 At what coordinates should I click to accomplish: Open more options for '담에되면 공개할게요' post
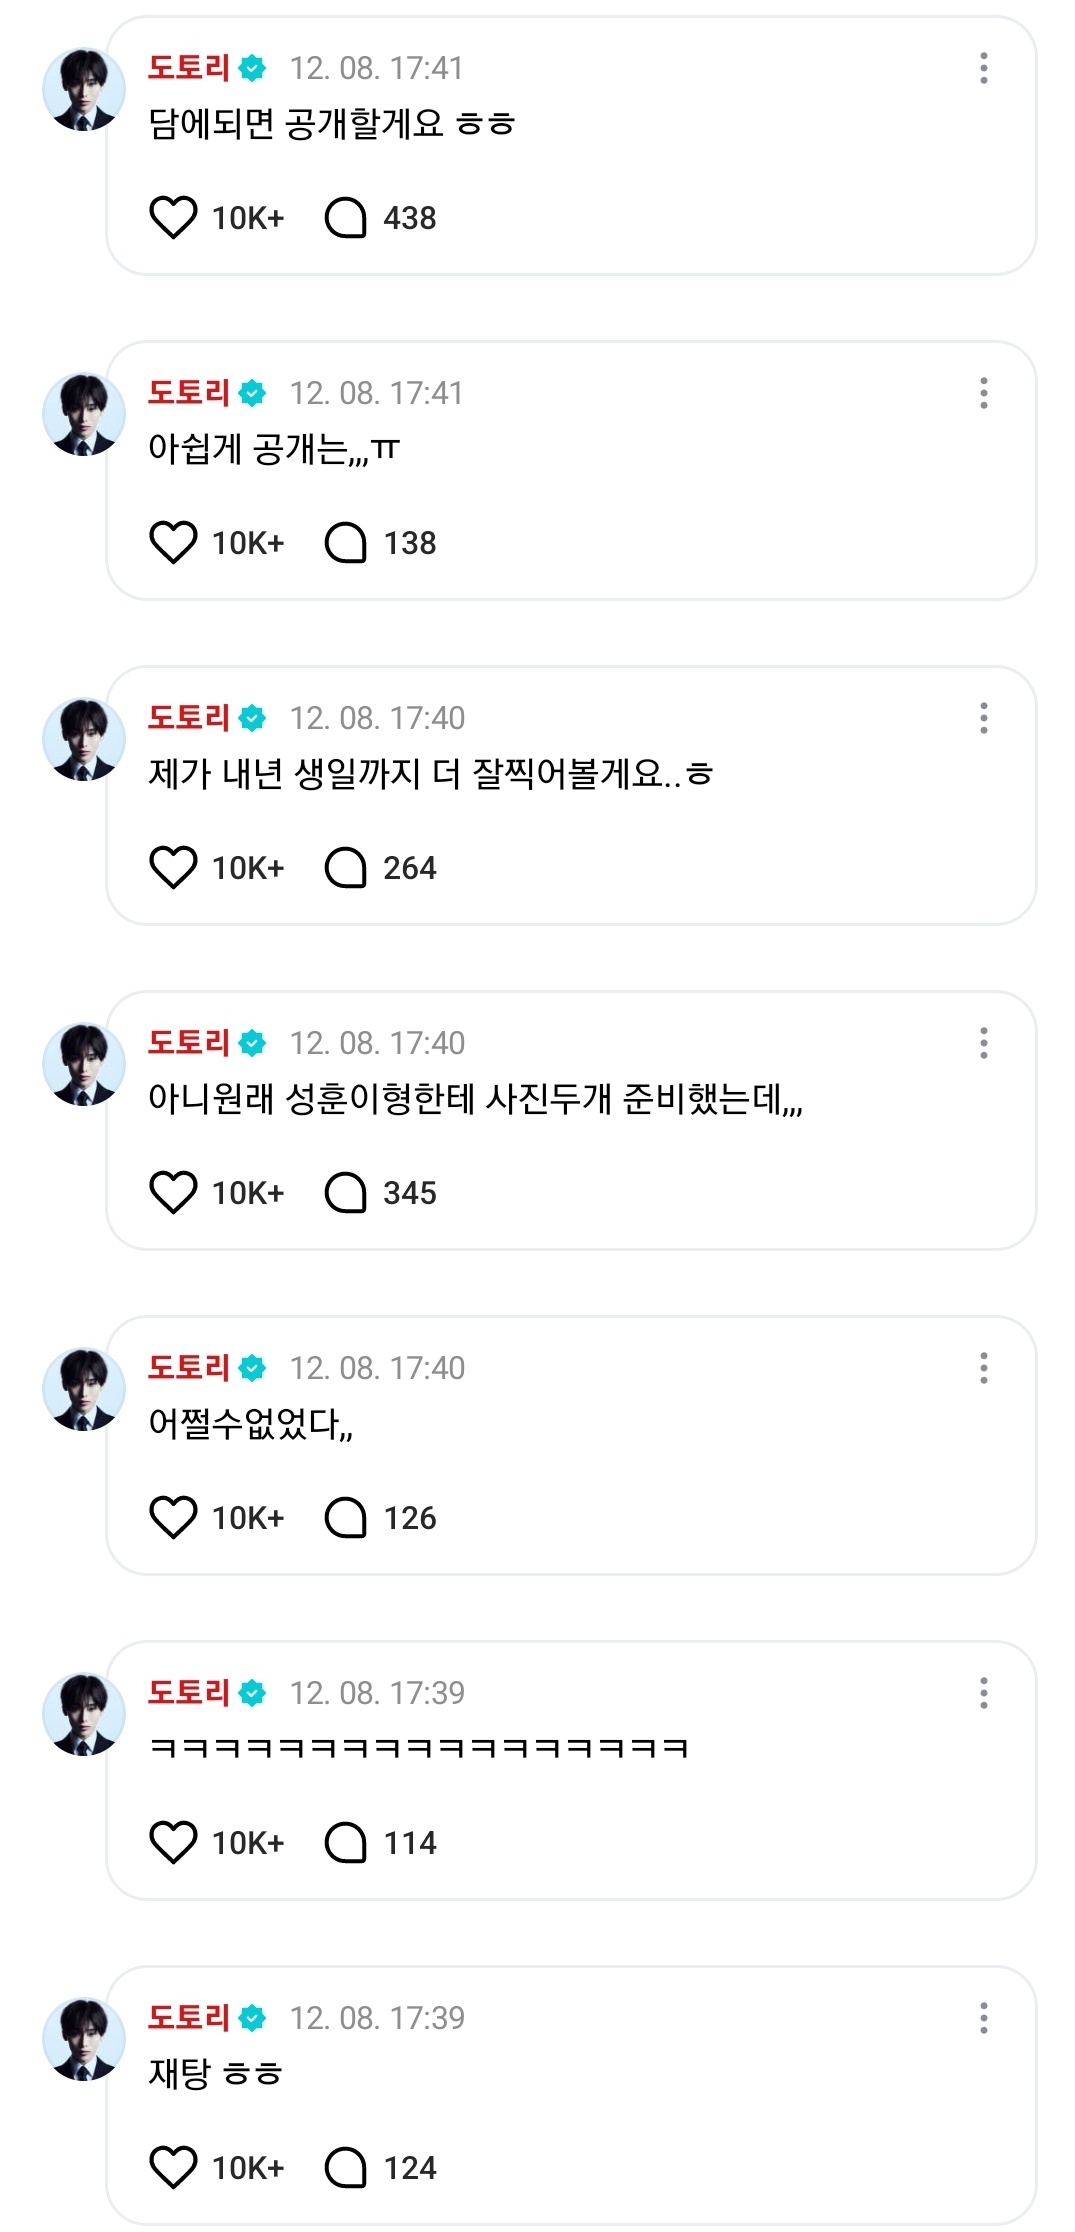984,68
